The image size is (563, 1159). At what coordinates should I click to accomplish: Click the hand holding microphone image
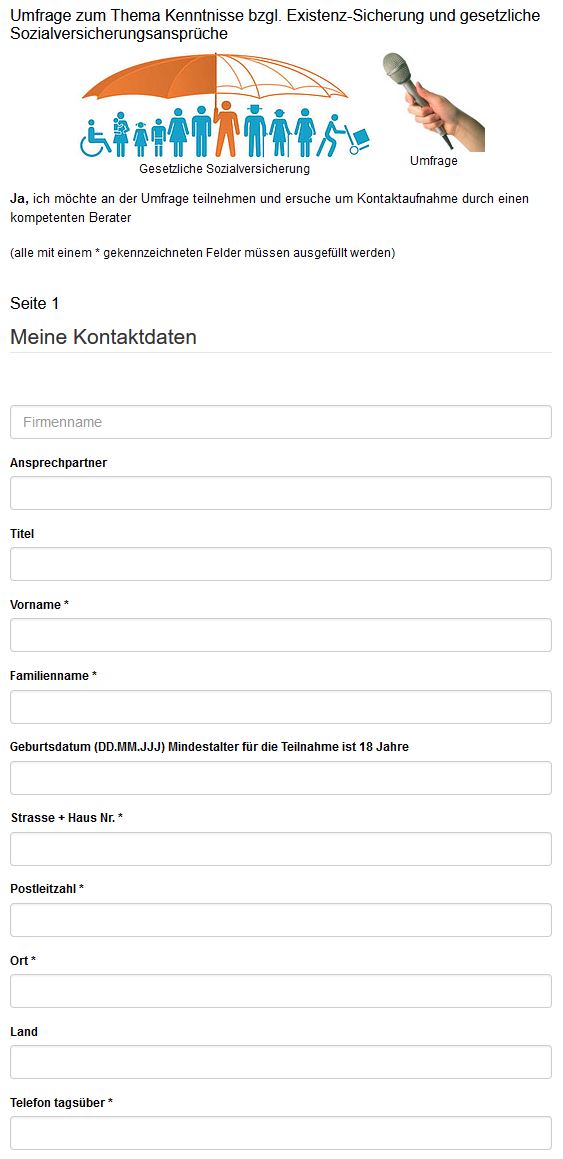433,102
